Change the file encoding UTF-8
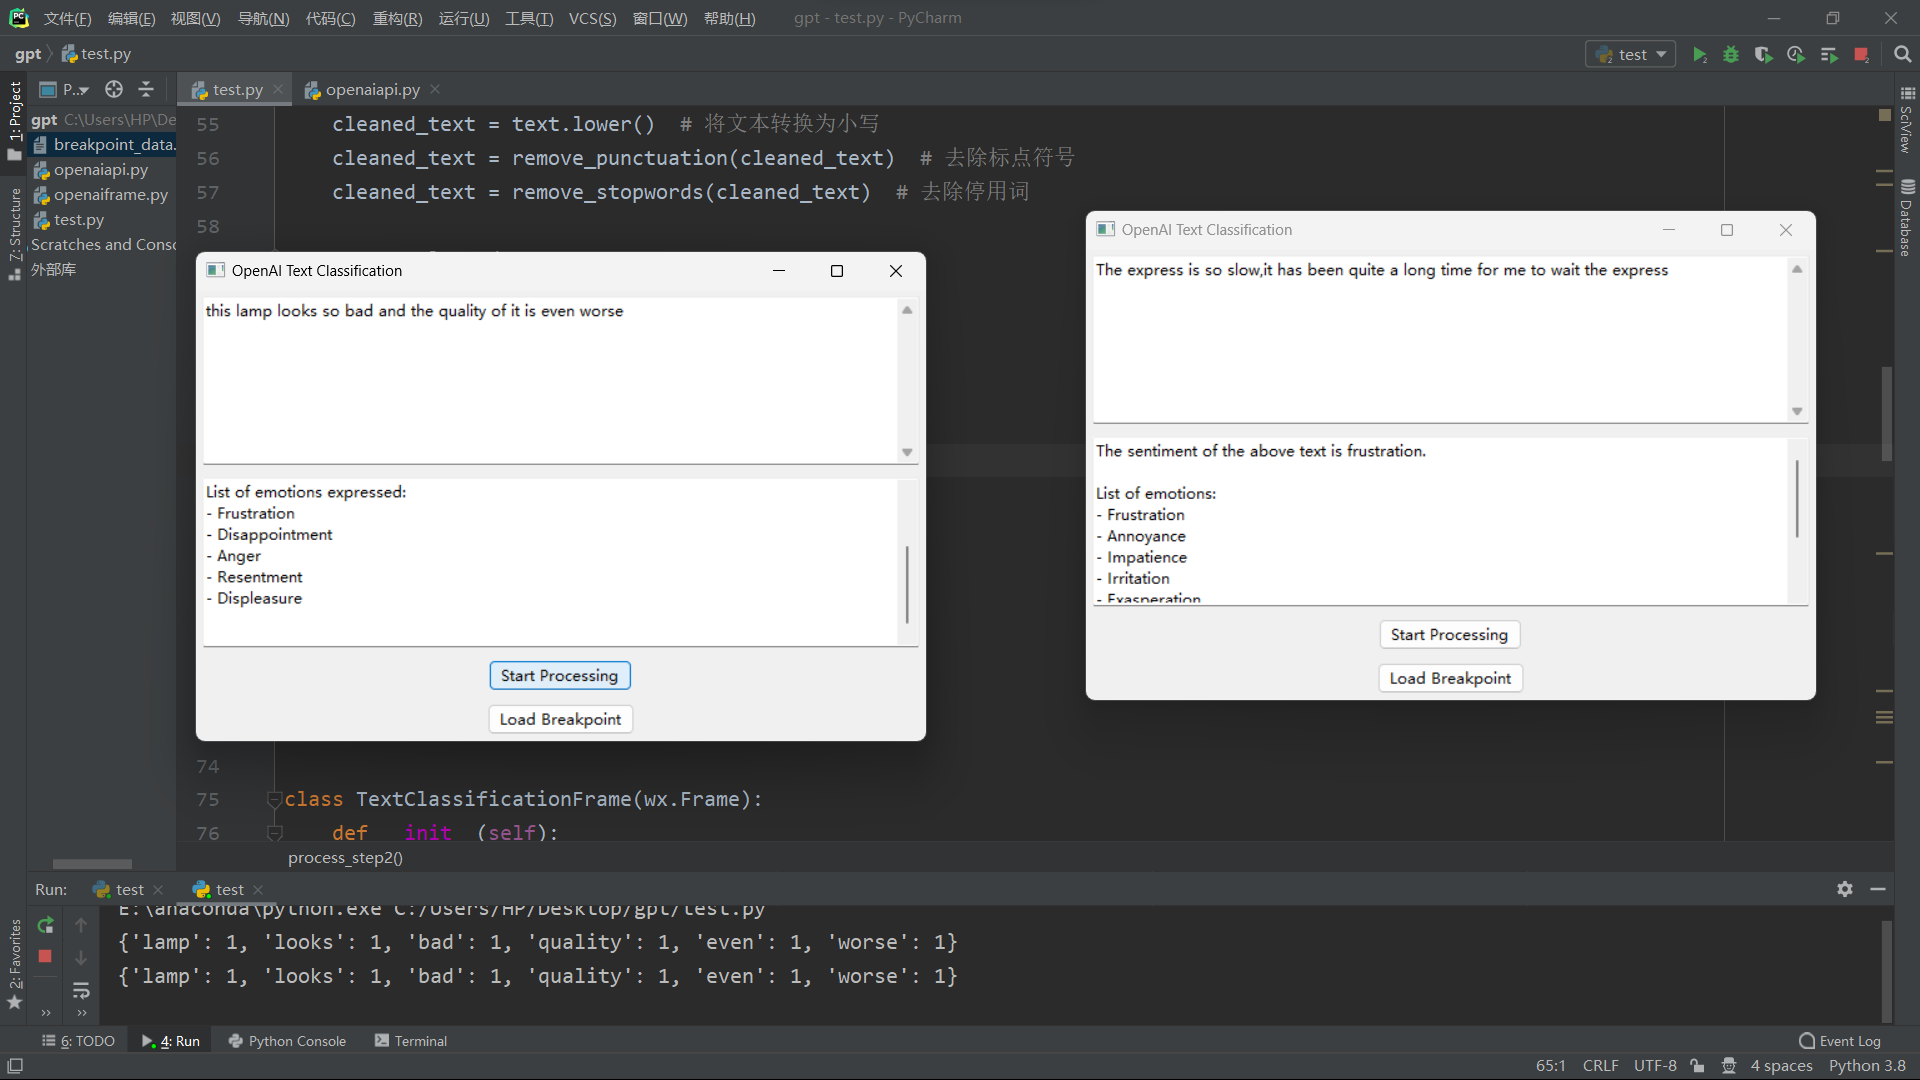 pyautogui.click(x=1655, y=1066)
